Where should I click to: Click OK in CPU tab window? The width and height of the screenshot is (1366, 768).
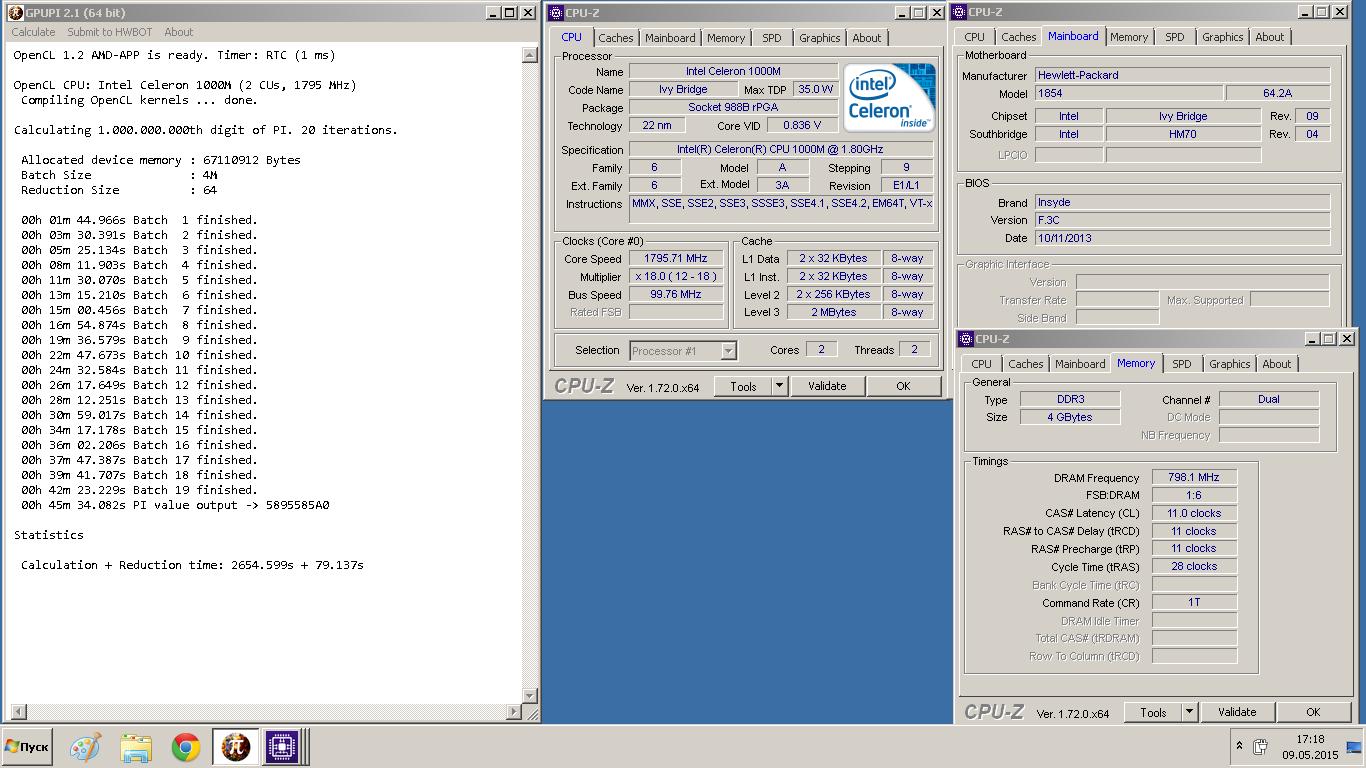tap(903, 386)
